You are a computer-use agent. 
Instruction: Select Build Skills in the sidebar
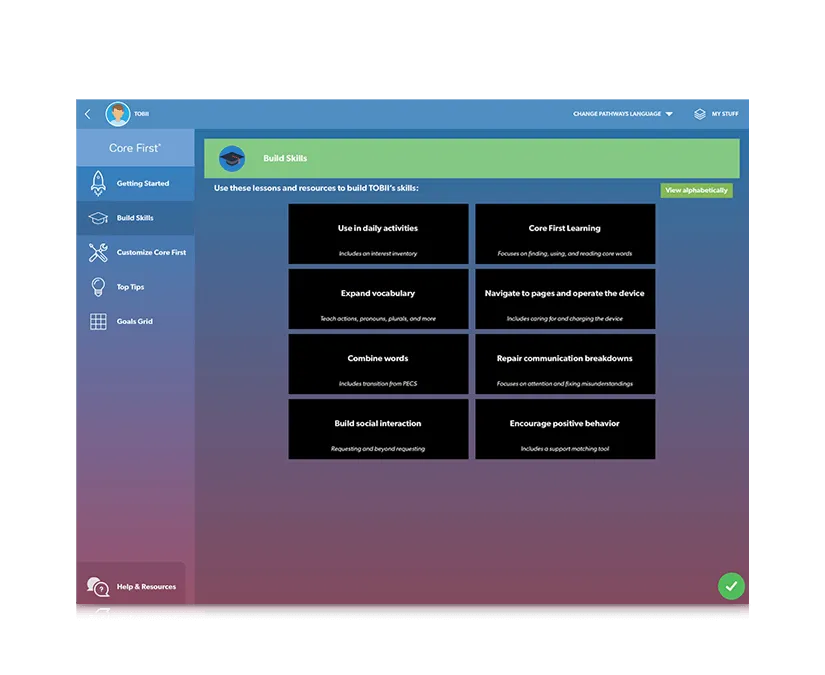coord(135,218)
